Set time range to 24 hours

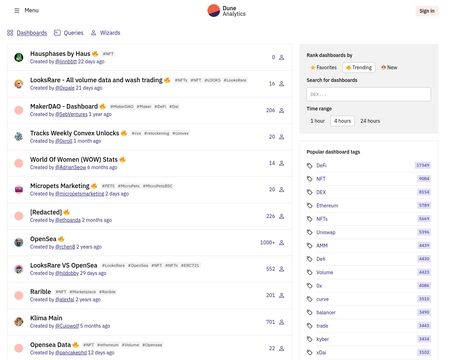[x=370, y=121]
